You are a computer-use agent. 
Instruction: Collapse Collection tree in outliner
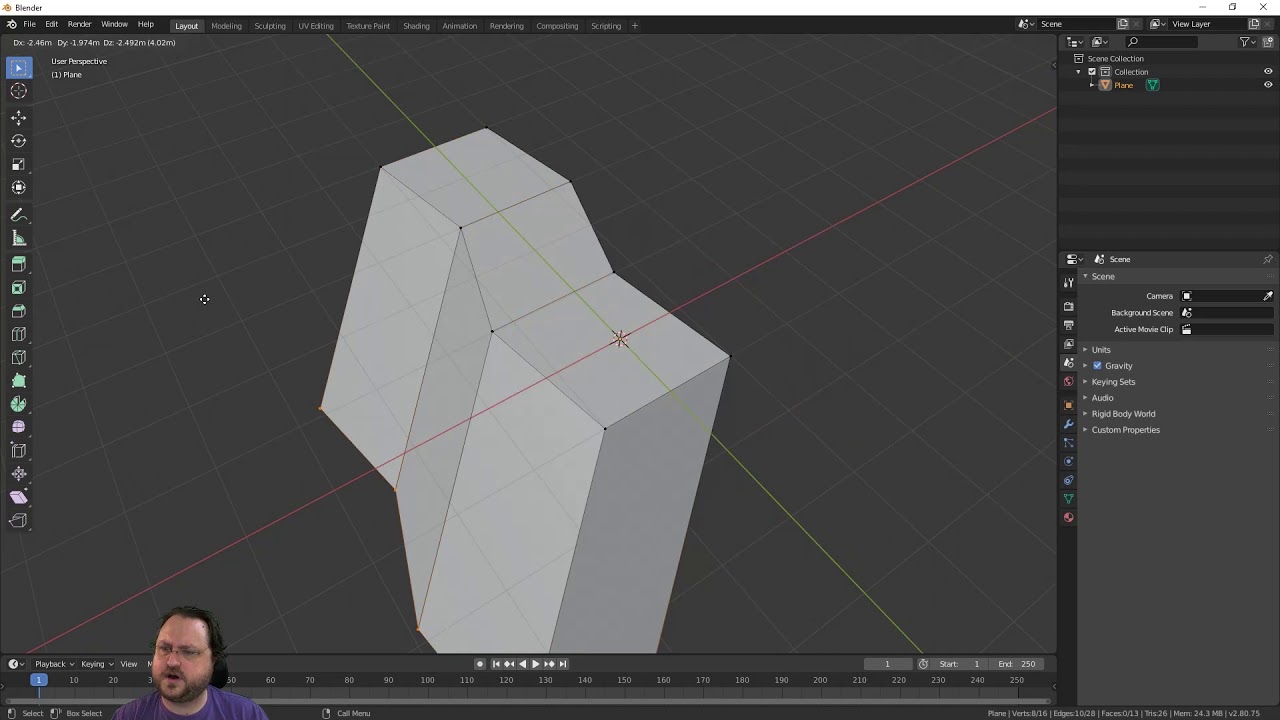[1079, 72]
